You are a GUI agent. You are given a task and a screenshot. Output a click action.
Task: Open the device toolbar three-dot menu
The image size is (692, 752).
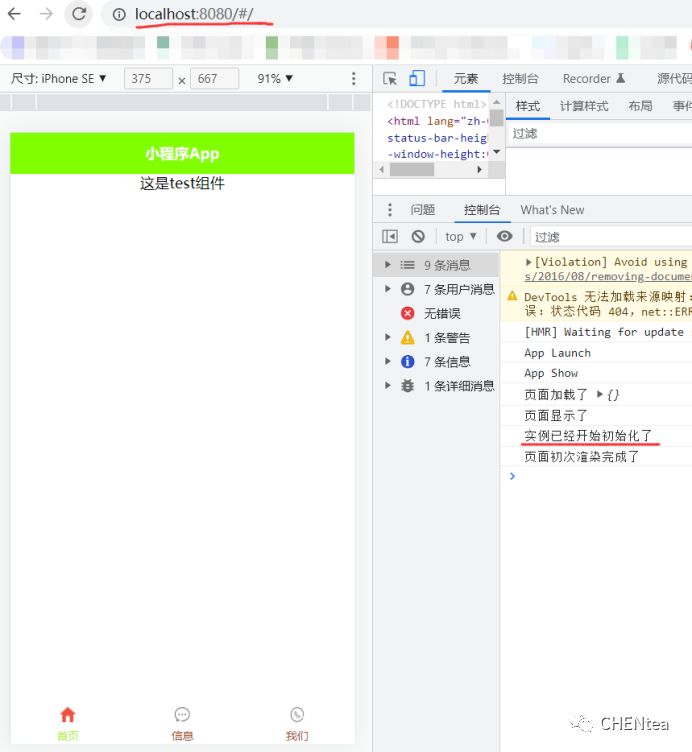coord(353,79)
